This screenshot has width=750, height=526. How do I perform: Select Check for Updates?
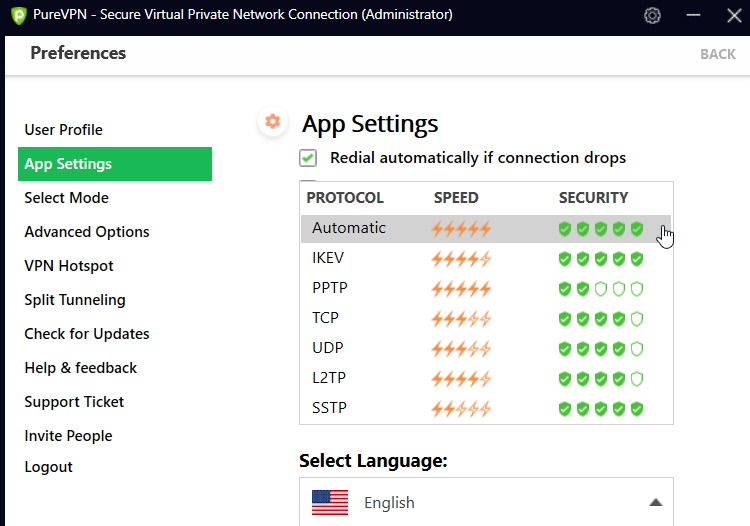pyautogui.click(x=87, y=334)
